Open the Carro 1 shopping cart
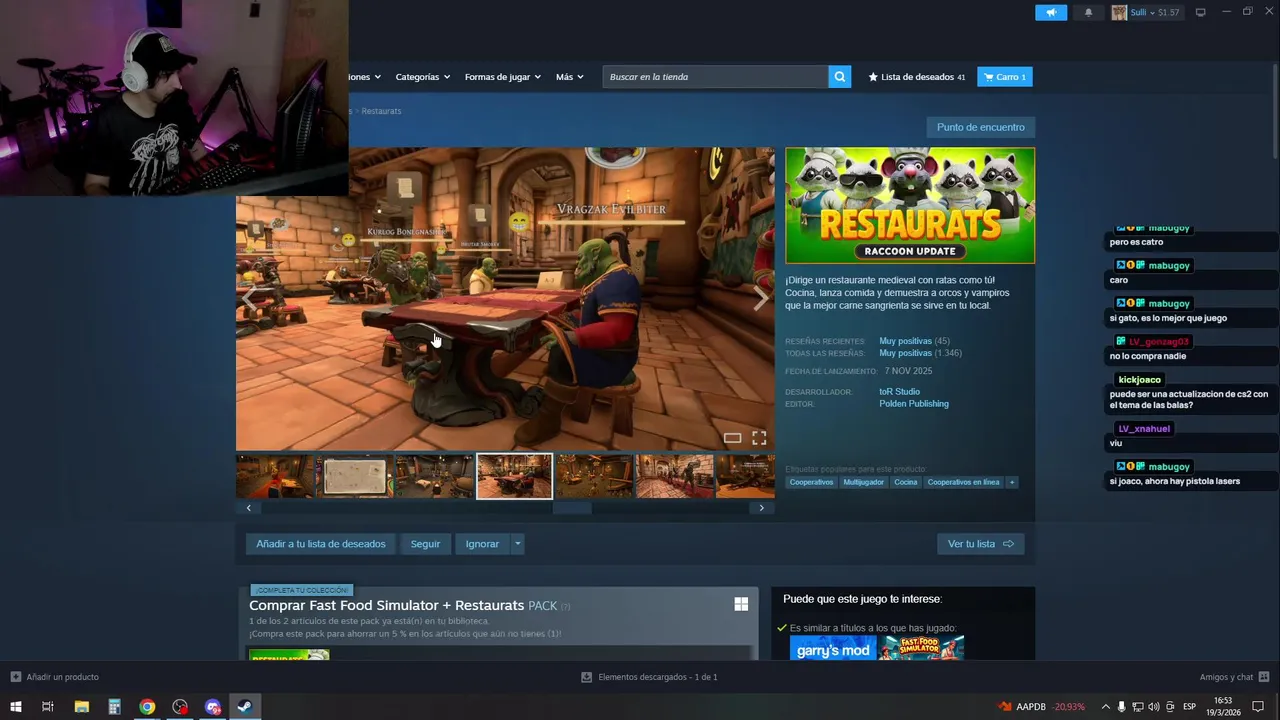 pyautogui.click(x=1005, y=77)
